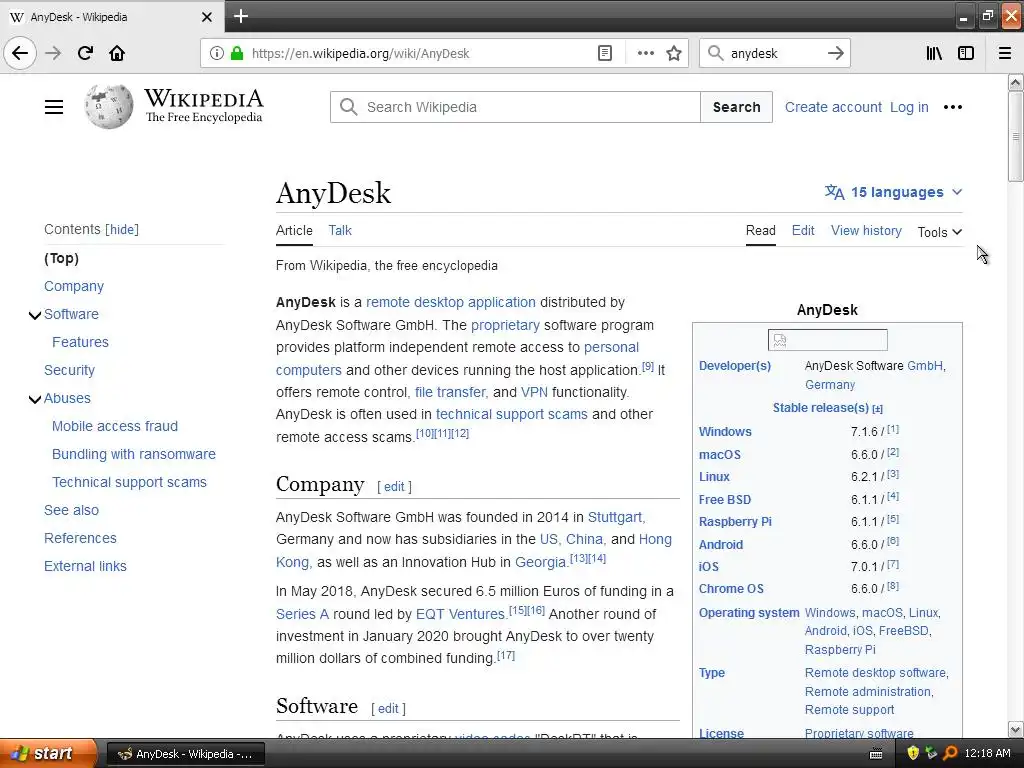Bookmark this page with the star icon

pyautogui.click(x=674, y=54)
